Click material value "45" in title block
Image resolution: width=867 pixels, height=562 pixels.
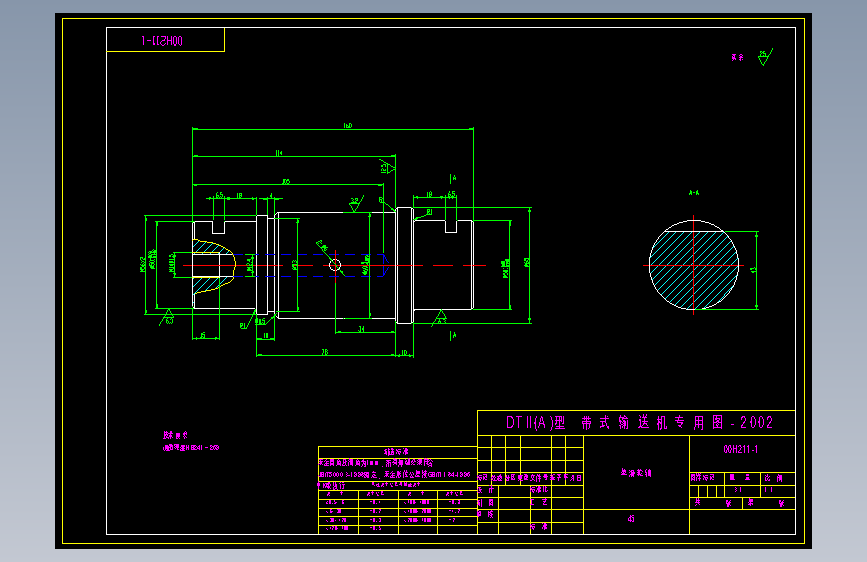[631, 518]
